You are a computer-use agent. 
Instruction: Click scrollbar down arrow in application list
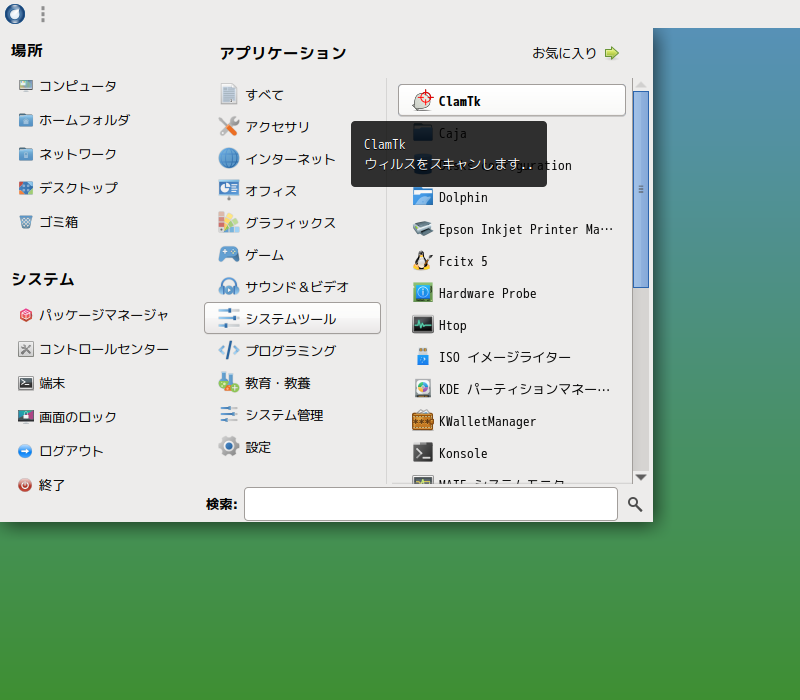641,478
